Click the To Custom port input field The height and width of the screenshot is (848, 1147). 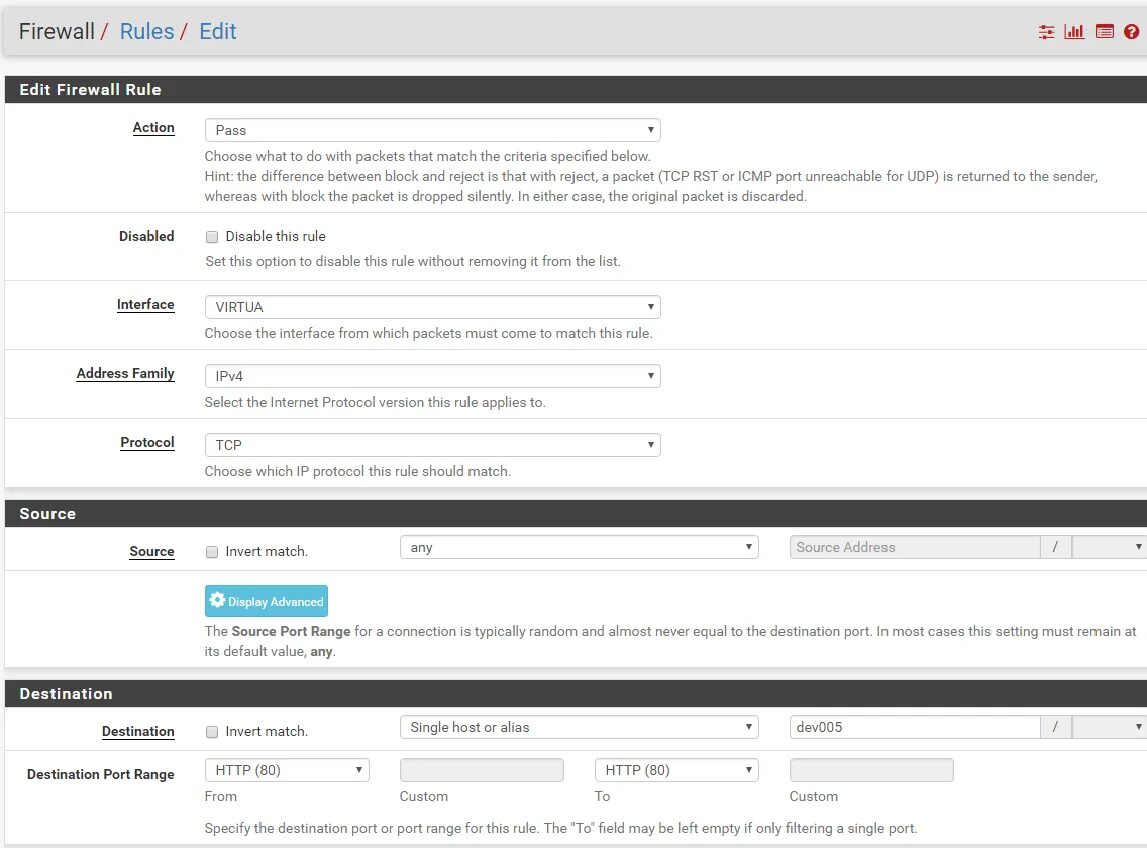[871, 770]
